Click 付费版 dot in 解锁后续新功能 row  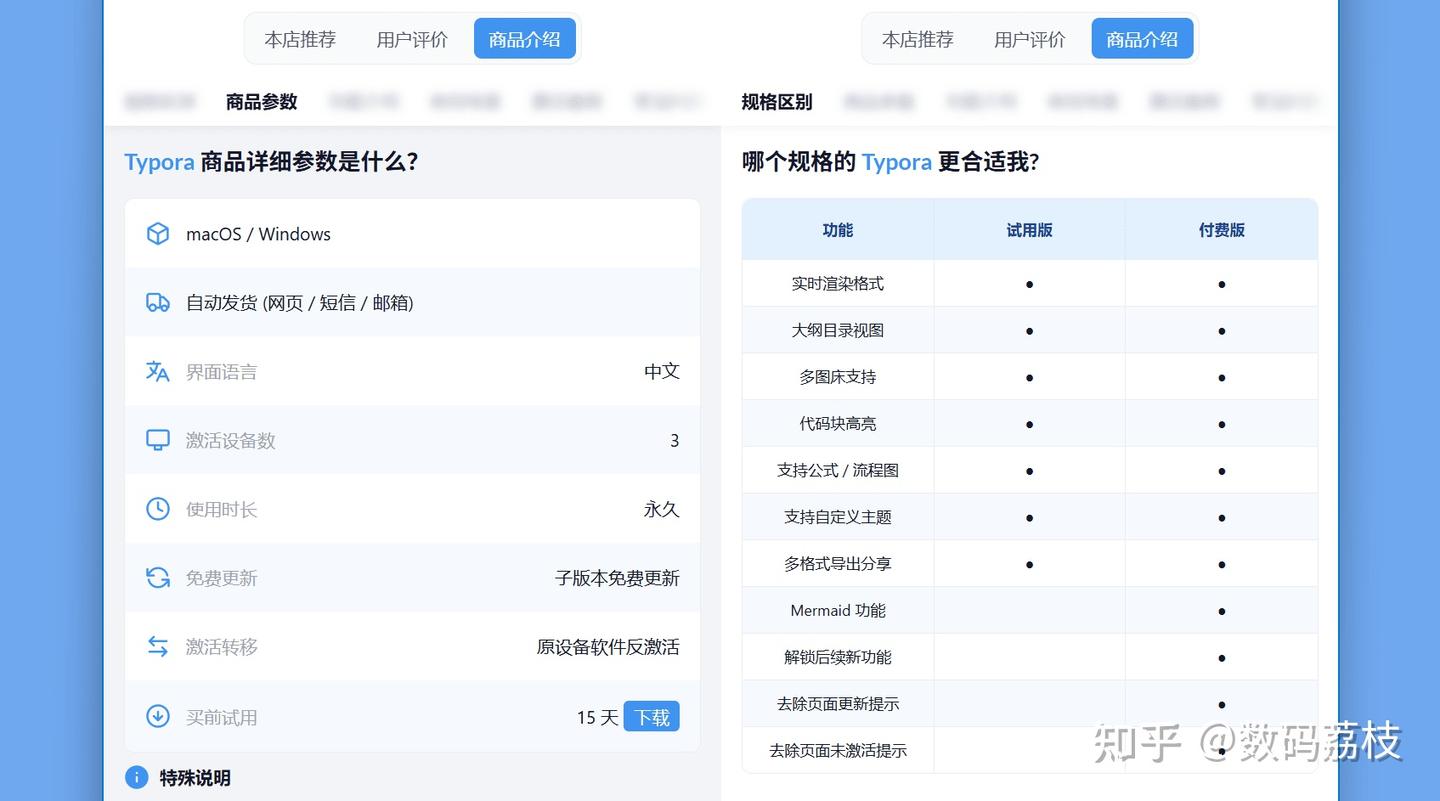pos(1222,658)
